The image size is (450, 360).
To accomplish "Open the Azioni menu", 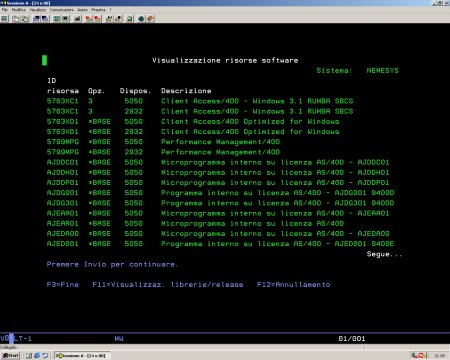I will pos(83,10).
